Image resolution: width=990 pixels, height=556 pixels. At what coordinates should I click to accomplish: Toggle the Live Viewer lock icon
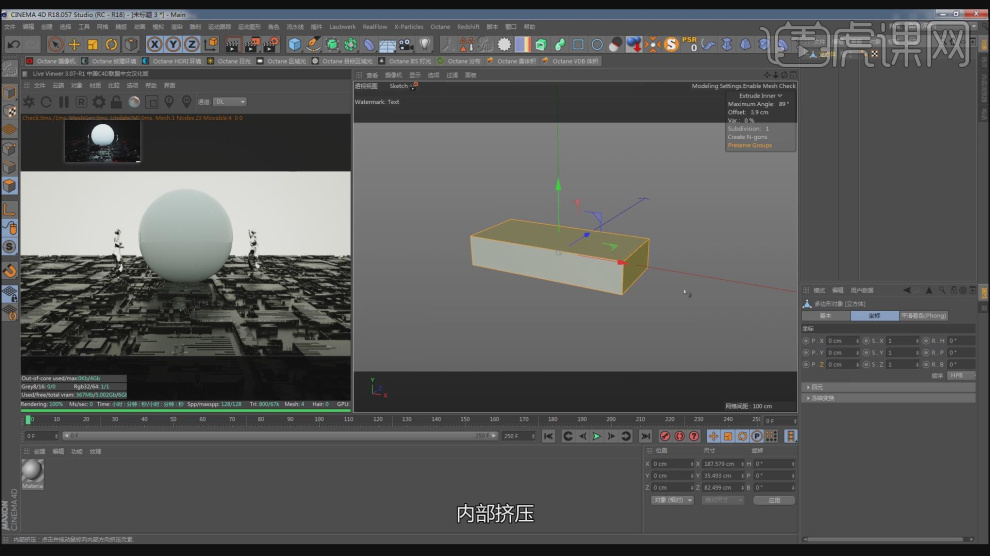coord(116,102)
